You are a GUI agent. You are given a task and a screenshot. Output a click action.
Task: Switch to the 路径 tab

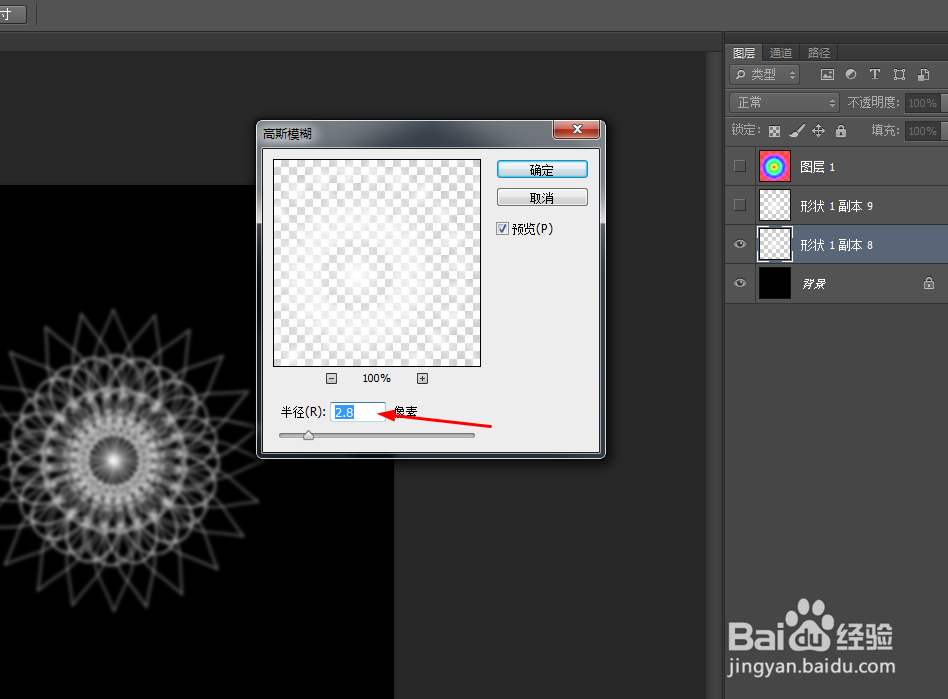[x=819, y=53]
